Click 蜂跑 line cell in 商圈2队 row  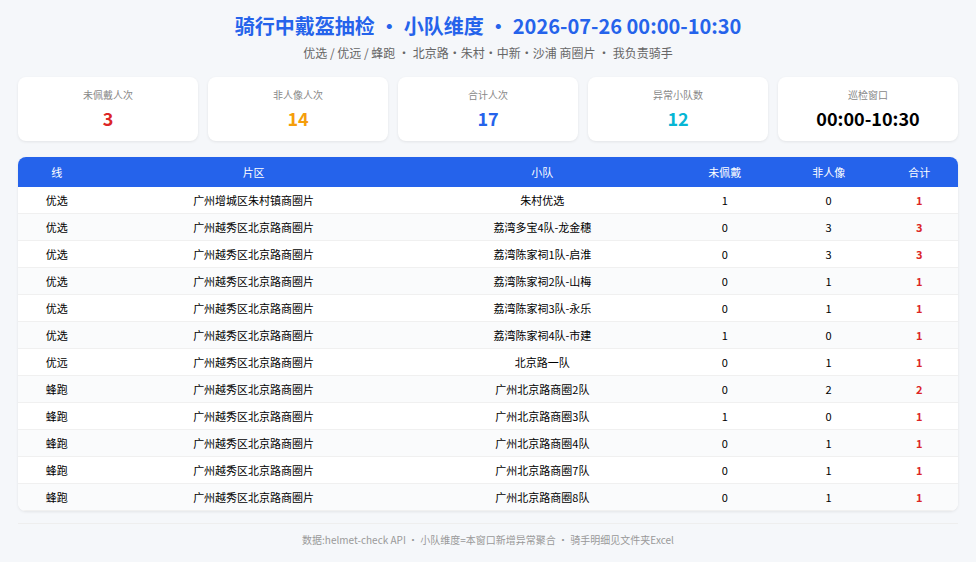[x=57, y=390]
